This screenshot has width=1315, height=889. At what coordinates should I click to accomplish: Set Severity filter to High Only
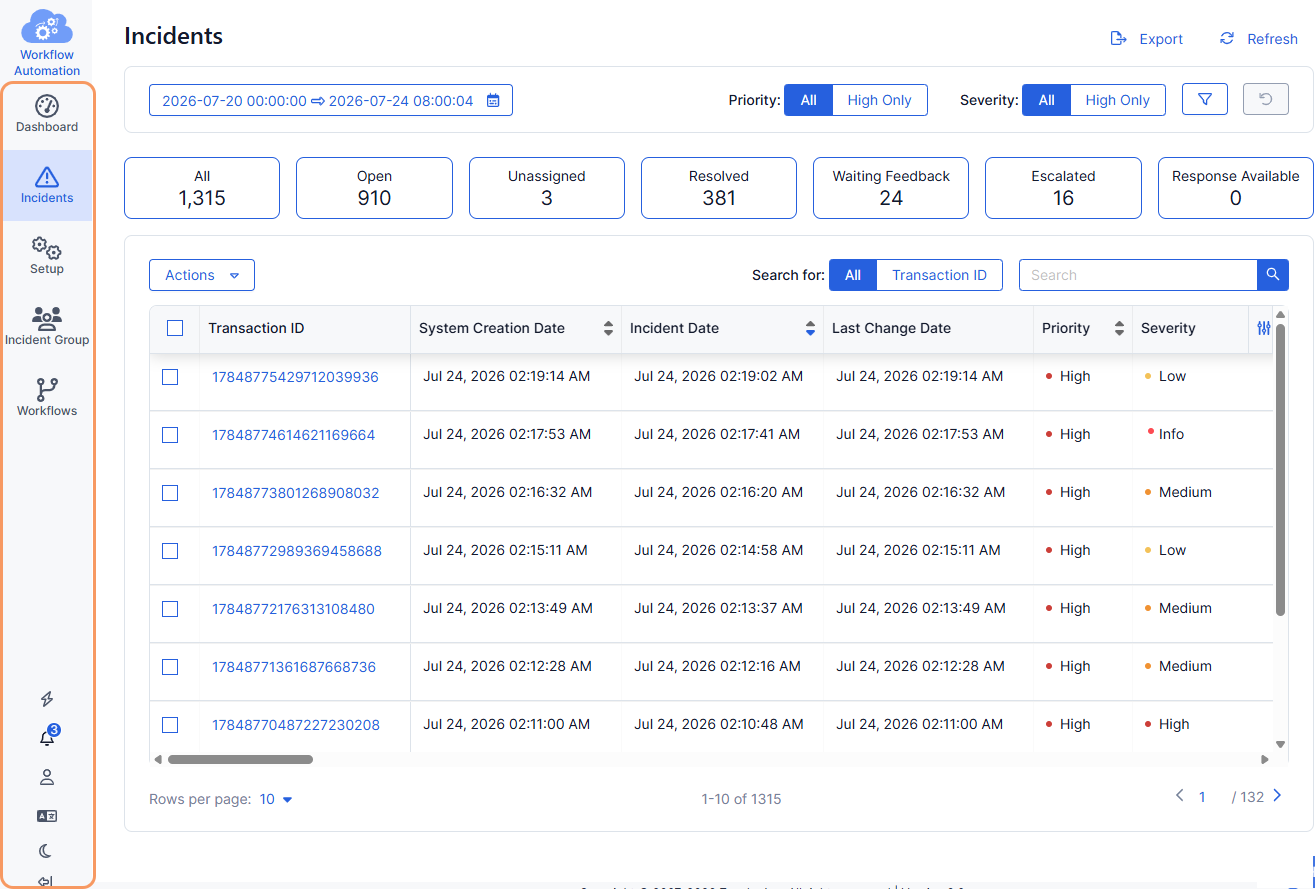coord(1117,100)
